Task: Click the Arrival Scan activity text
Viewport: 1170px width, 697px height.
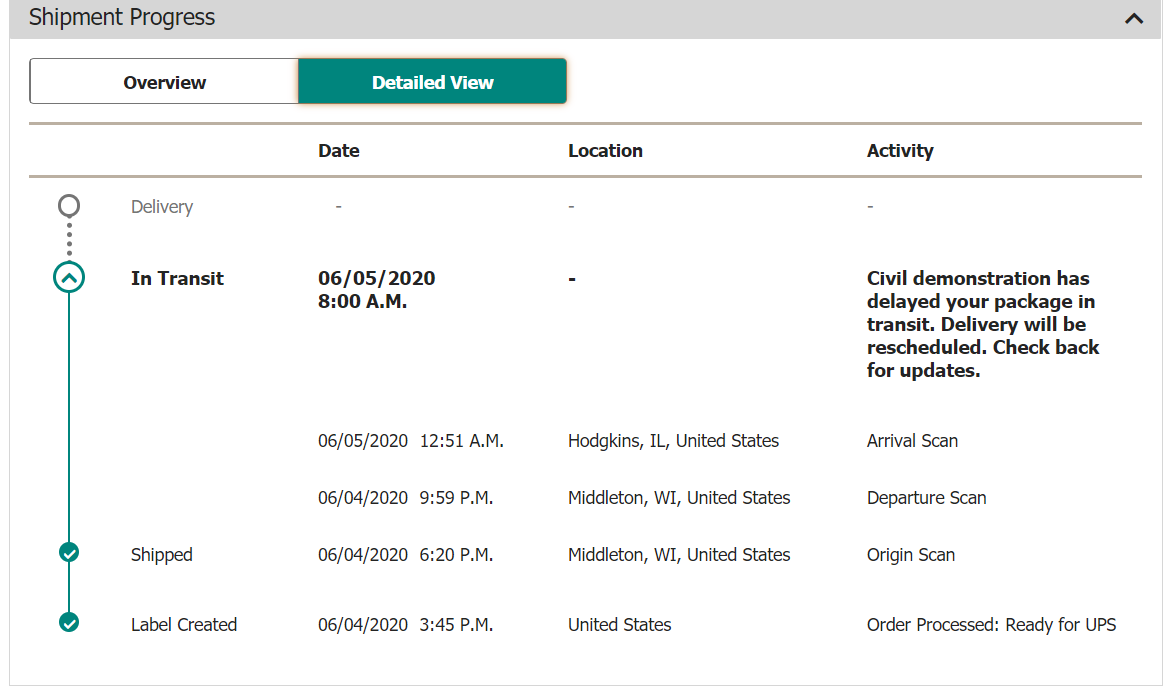Action: [x=912, y=441]
